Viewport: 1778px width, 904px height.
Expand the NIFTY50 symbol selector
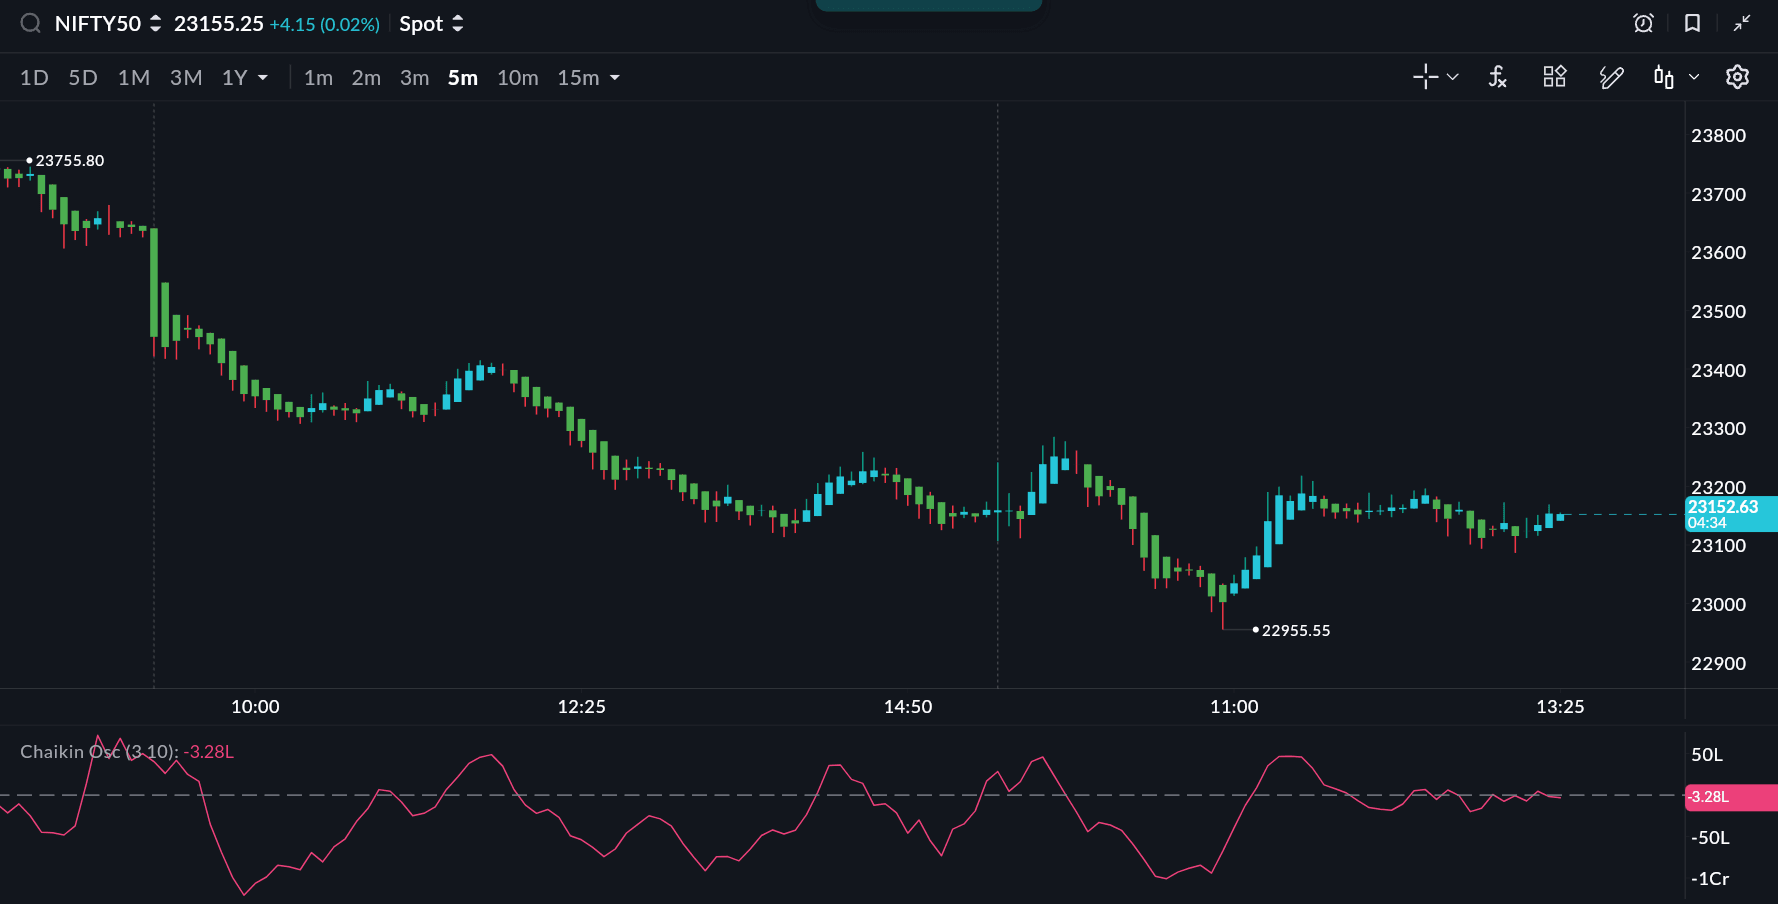155,24
